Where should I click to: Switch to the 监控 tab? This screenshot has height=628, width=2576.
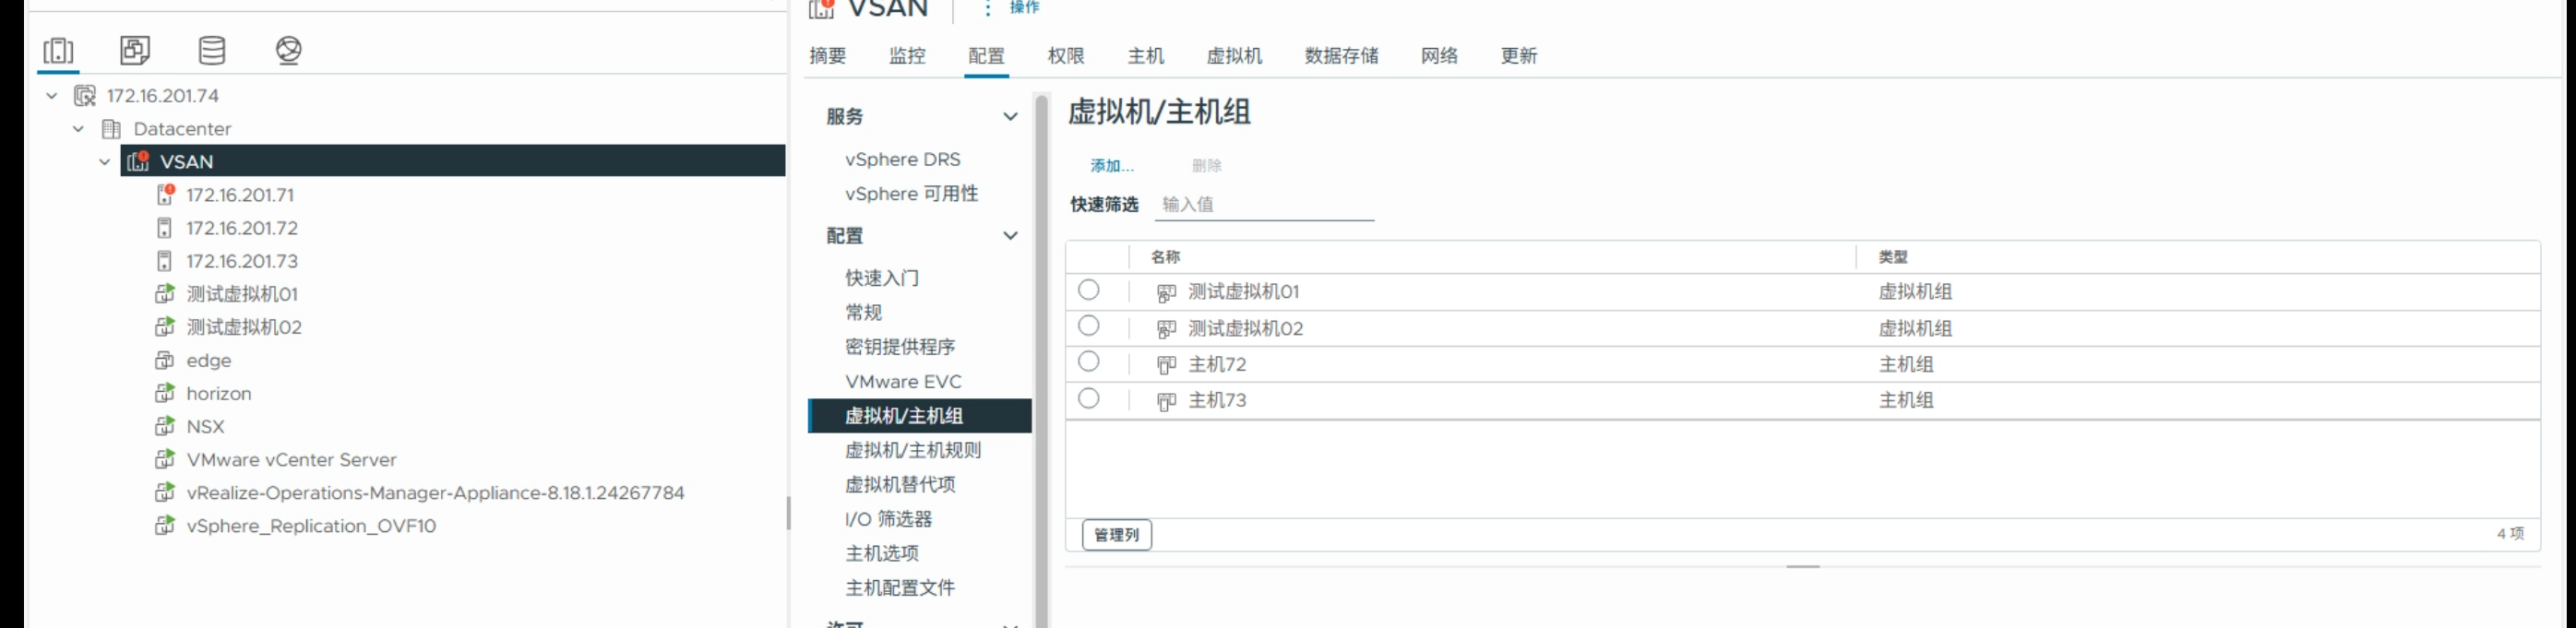pyautogui.click(x=907, y=56)
